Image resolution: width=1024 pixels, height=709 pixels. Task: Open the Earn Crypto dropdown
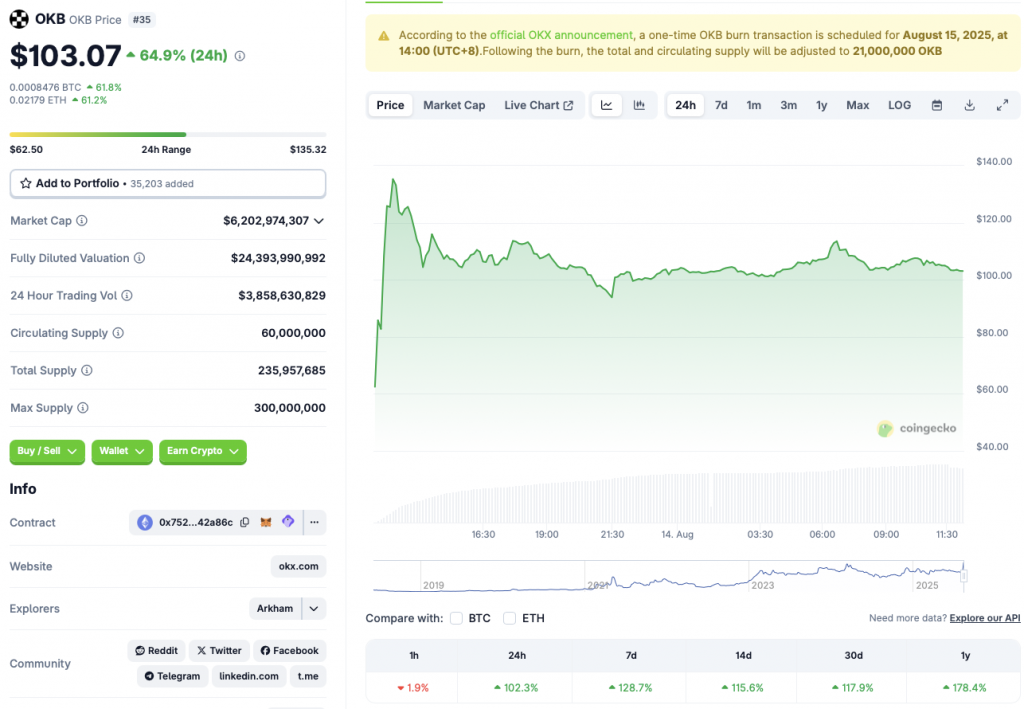click(x=202, y=451)
